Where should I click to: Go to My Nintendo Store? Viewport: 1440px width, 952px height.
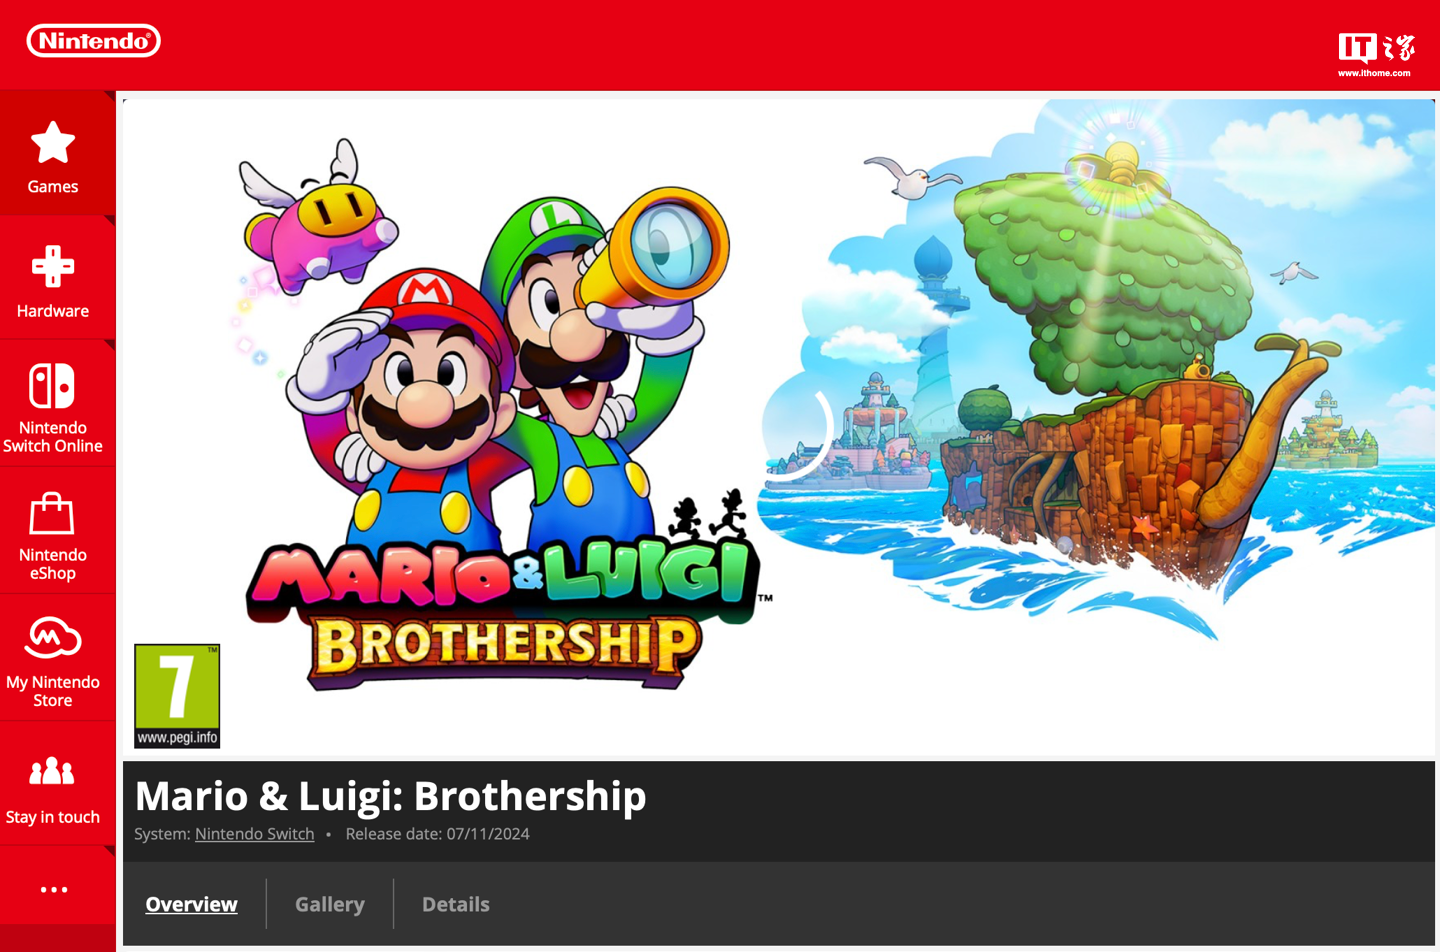pos(53,660)
